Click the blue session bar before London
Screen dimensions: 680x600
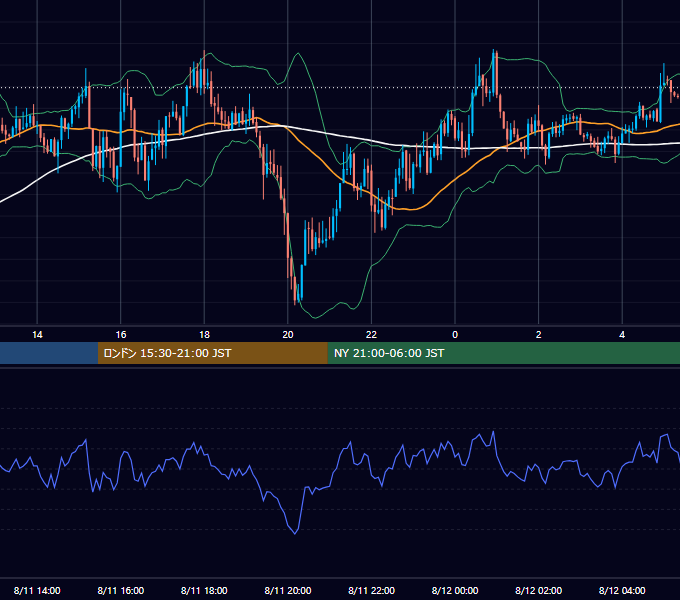(x=49, y=353)
